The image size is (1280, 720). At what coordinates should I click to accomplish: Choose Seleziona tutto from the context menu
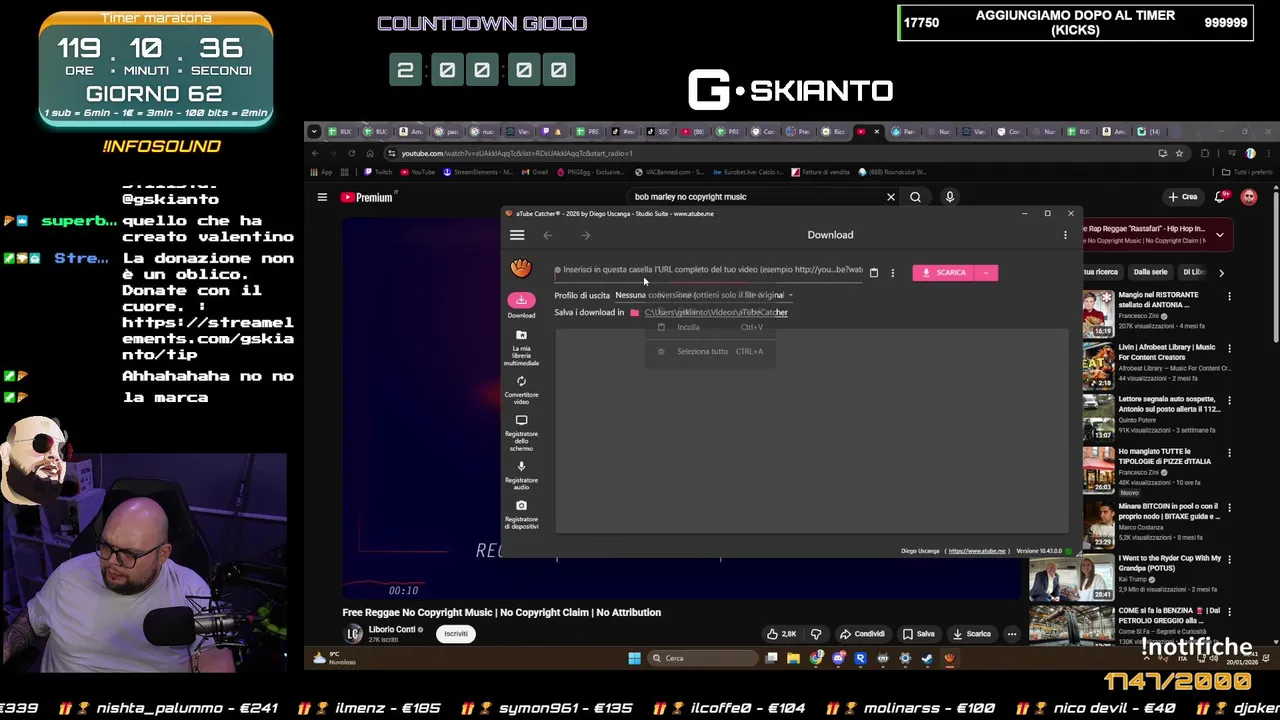click(x=710, y=351)
